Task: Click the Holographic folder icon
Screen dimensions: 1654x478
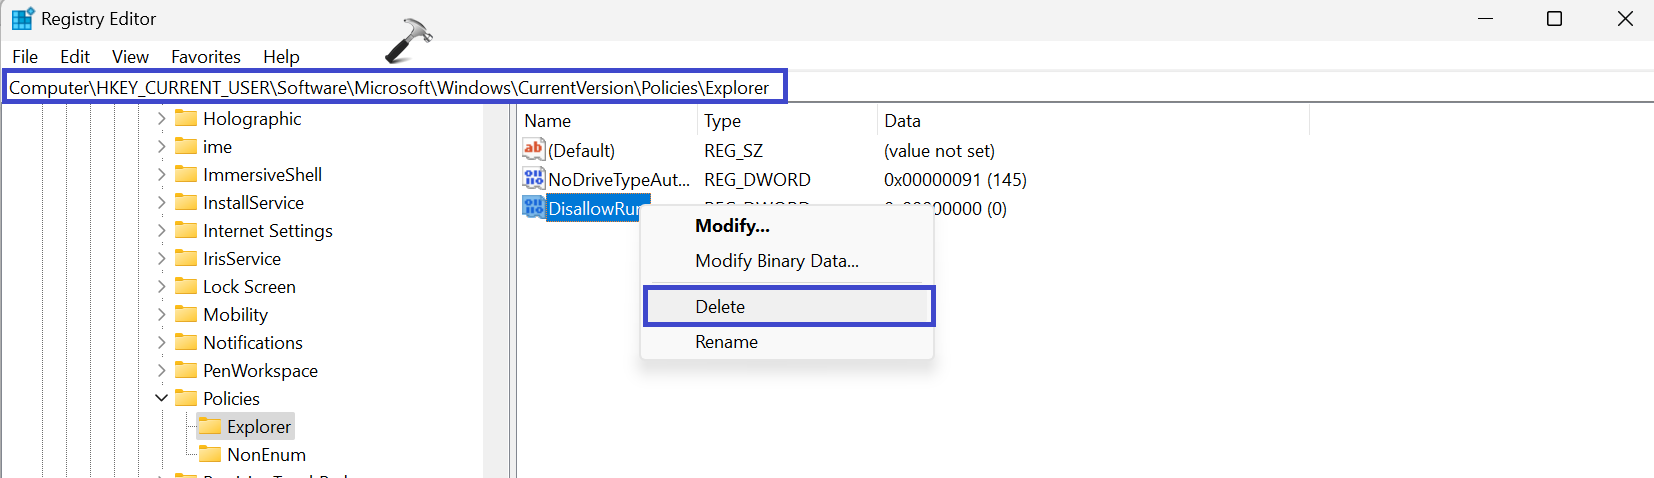Action: tap(186, 118)
